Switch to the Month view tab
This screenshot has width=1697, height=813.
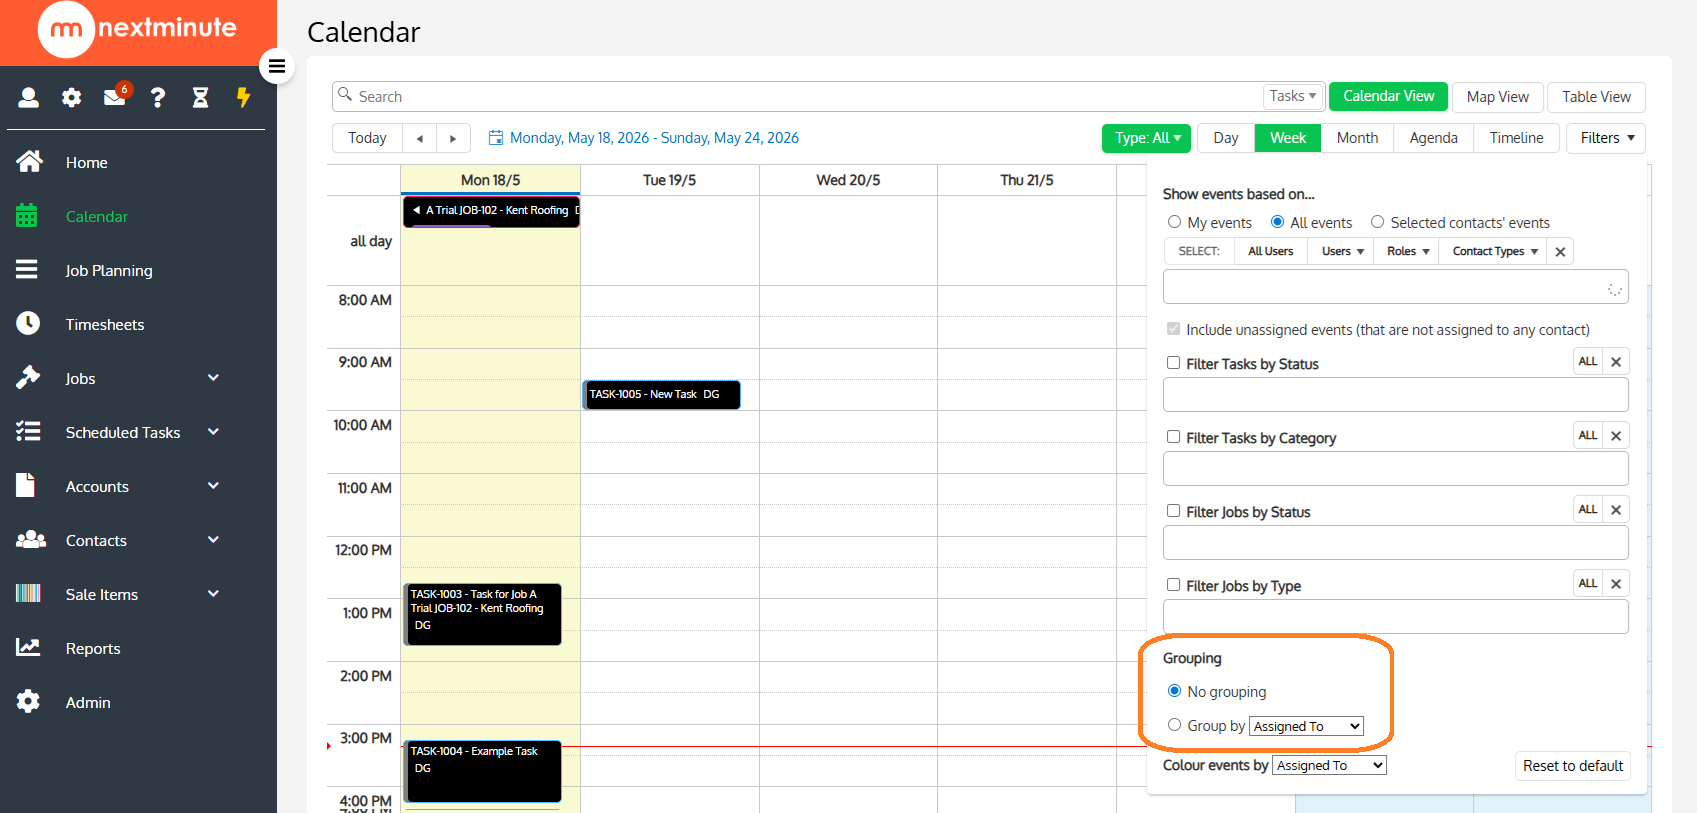[1357, 138]
